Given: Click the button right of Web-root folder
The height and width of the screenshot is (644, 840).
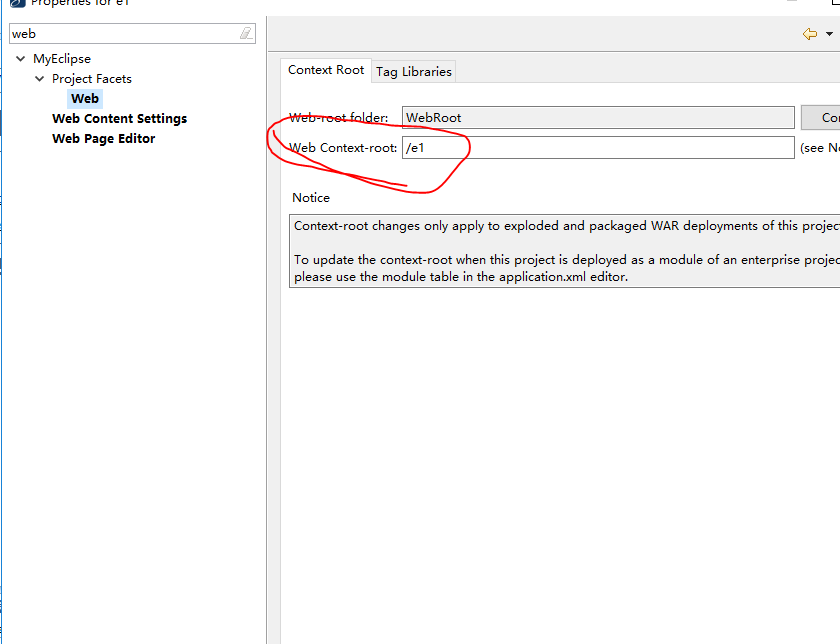Looking at the screenshot, I should 821,117.
